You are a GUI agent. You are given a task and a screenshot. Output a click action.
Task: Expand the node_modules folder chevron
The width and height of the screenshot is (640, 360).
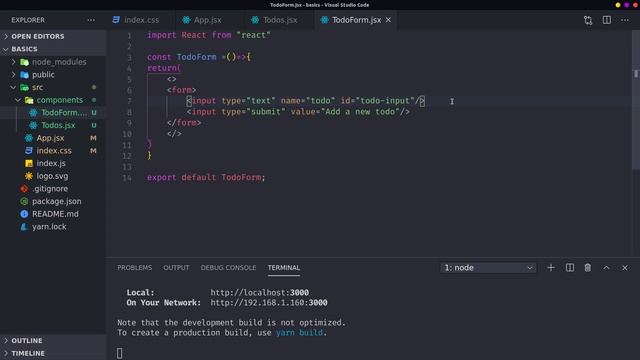pyautogui.click(x=13, y=62)
